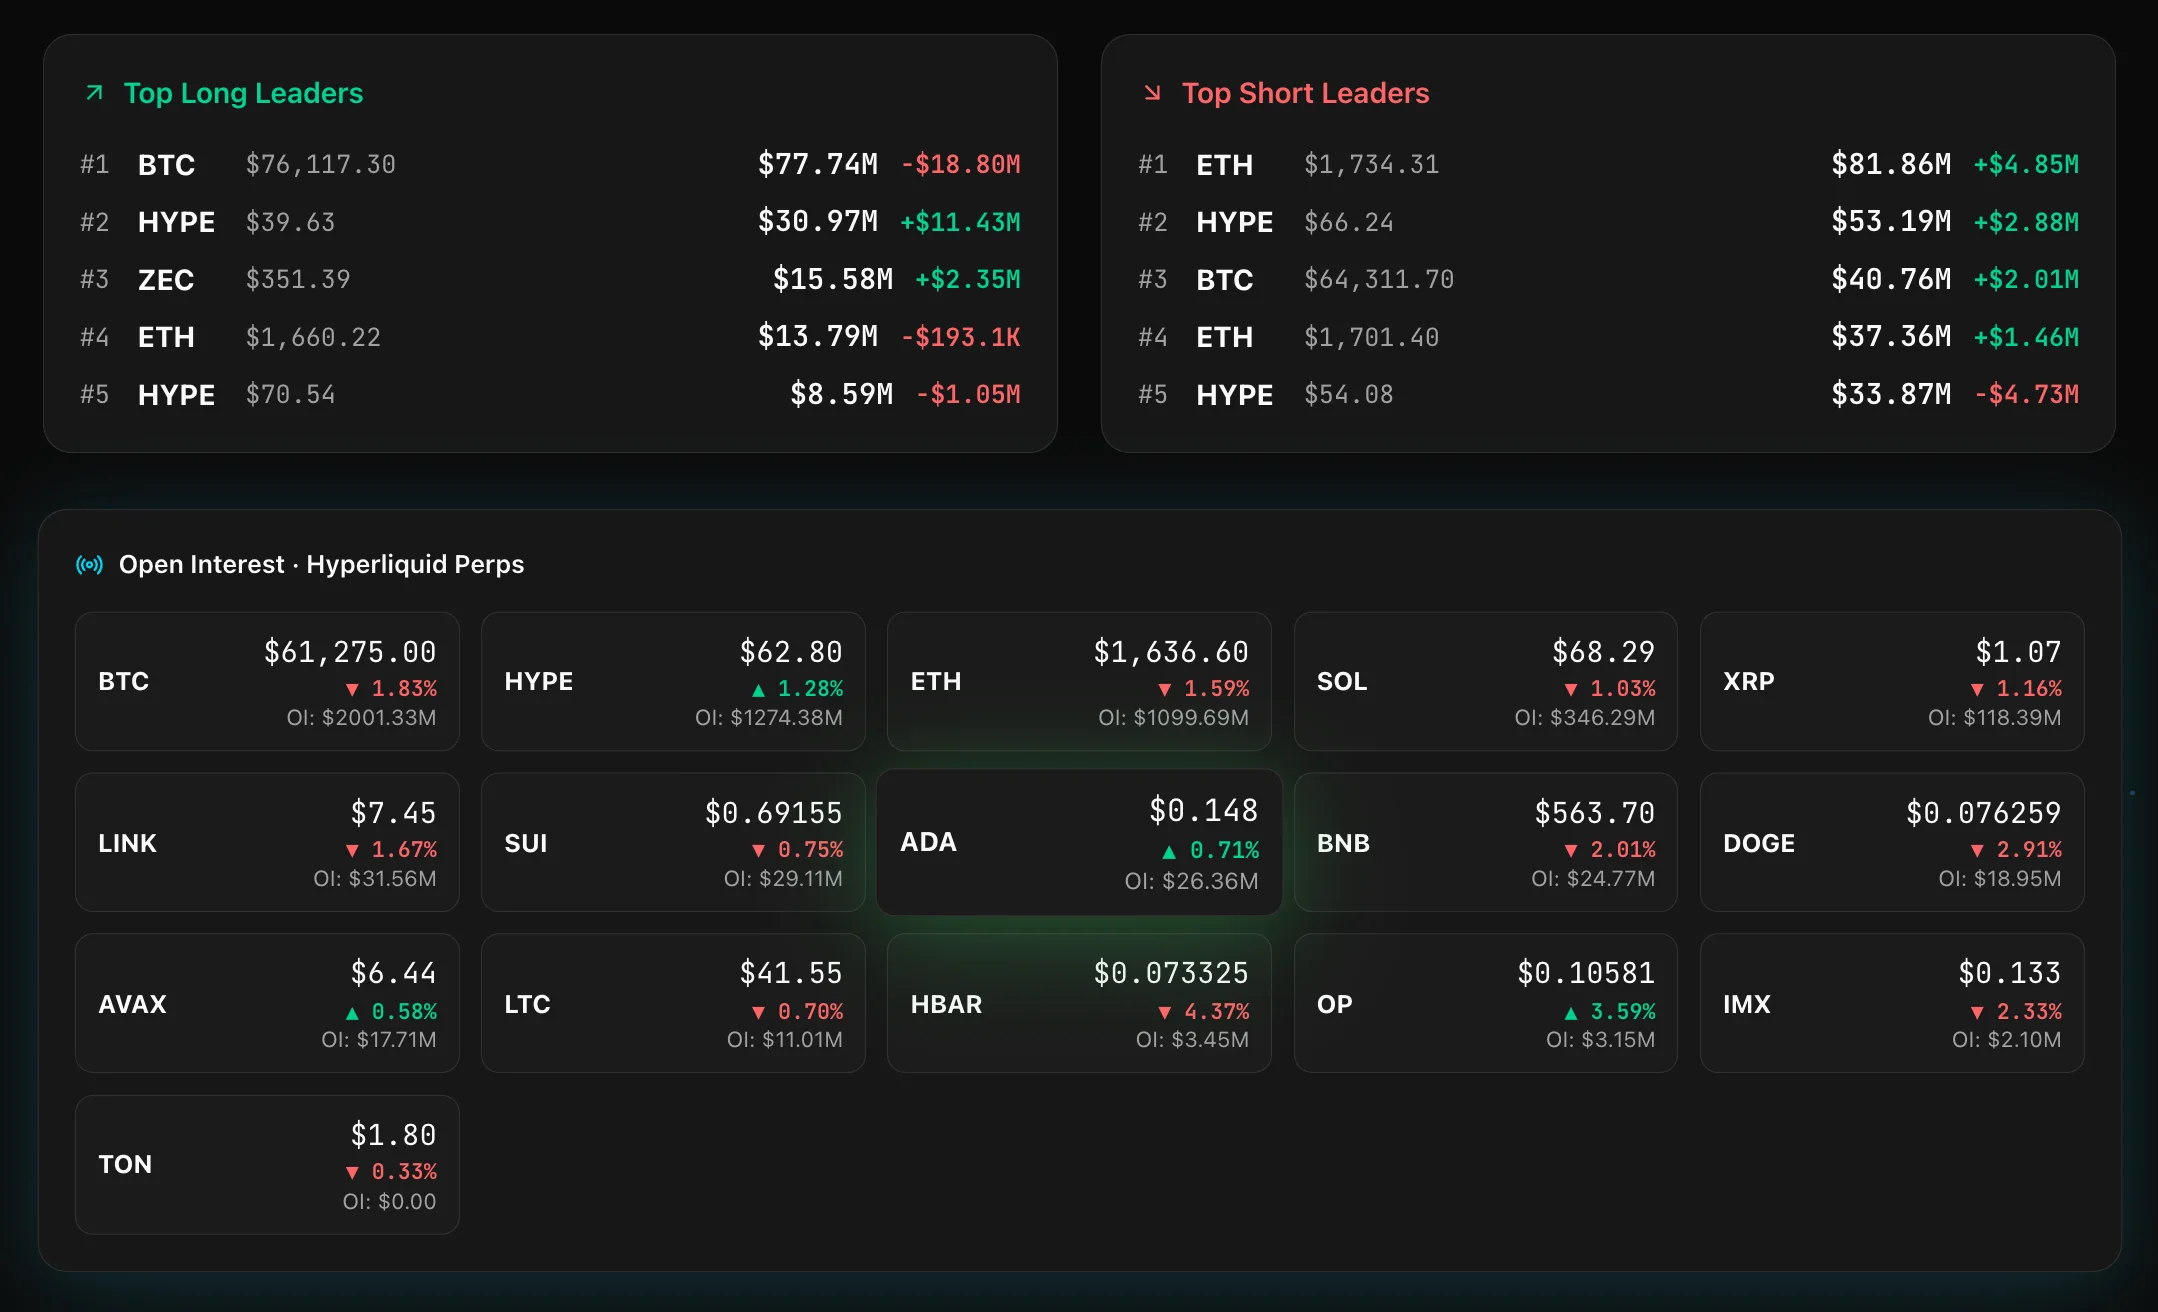
Task: Select the SUI perp card
Action: (x=673, y=843)
